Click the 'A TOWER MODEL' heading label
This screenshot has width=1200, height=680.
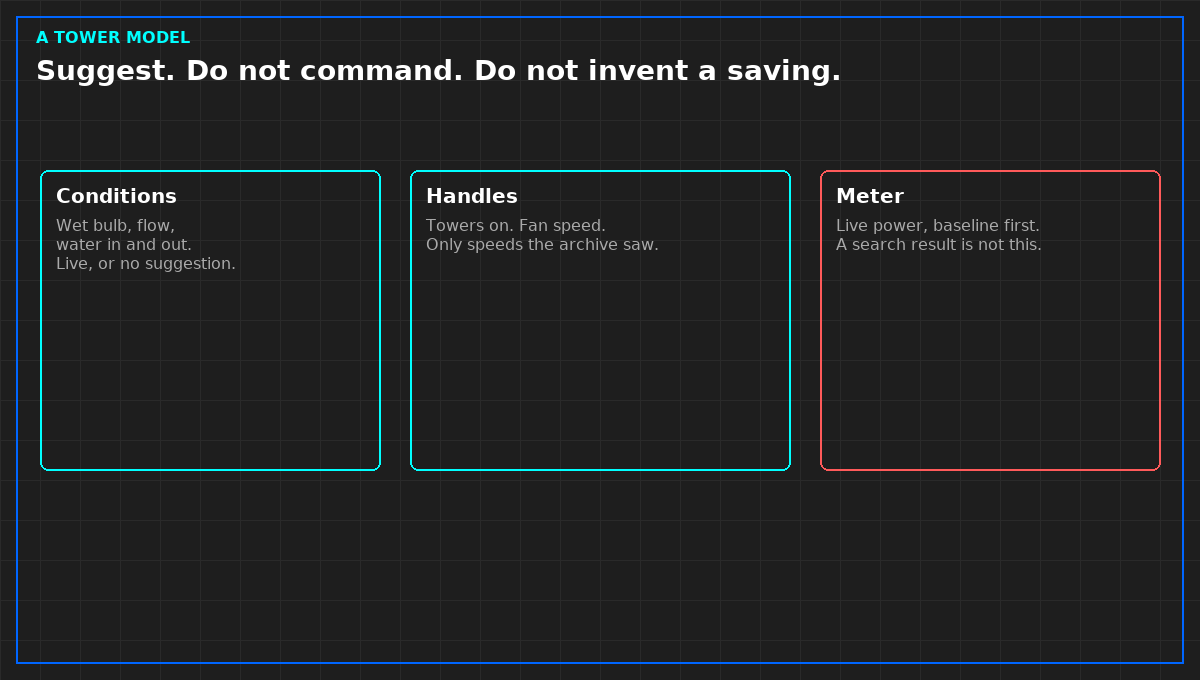click(113, 38)
